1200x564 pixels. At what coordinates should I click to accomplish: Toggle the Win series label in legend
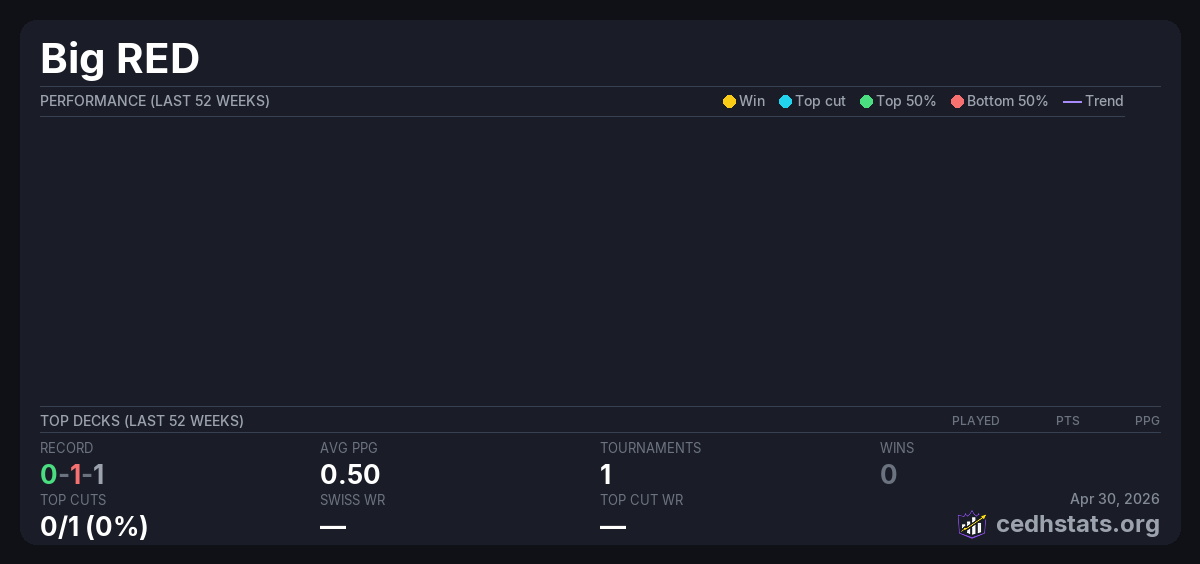pos(751,101)
